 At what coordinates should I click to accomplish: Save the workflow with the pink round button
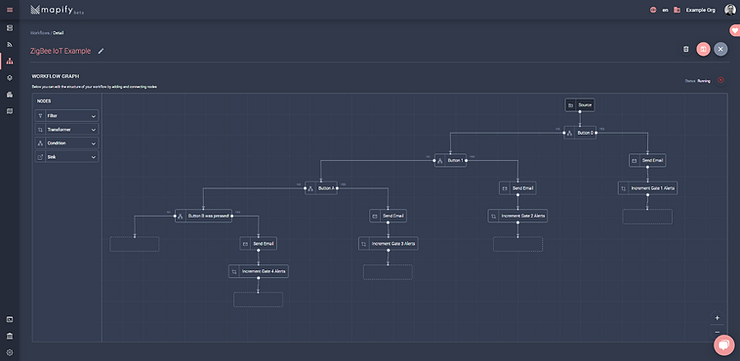click(703, 49)
